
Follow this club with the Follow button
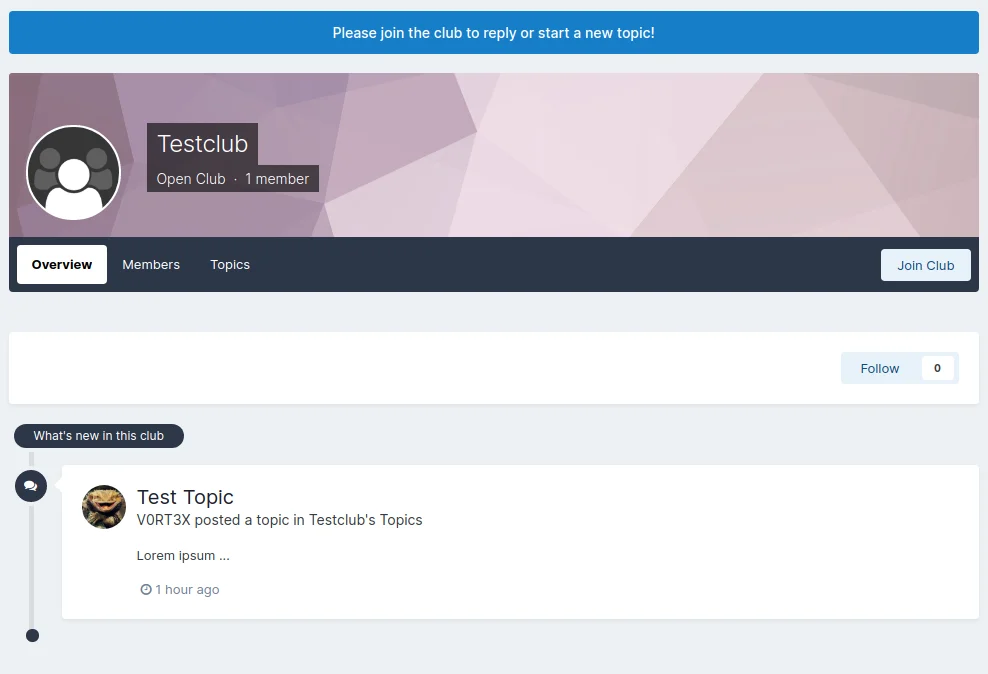point(880,368)
